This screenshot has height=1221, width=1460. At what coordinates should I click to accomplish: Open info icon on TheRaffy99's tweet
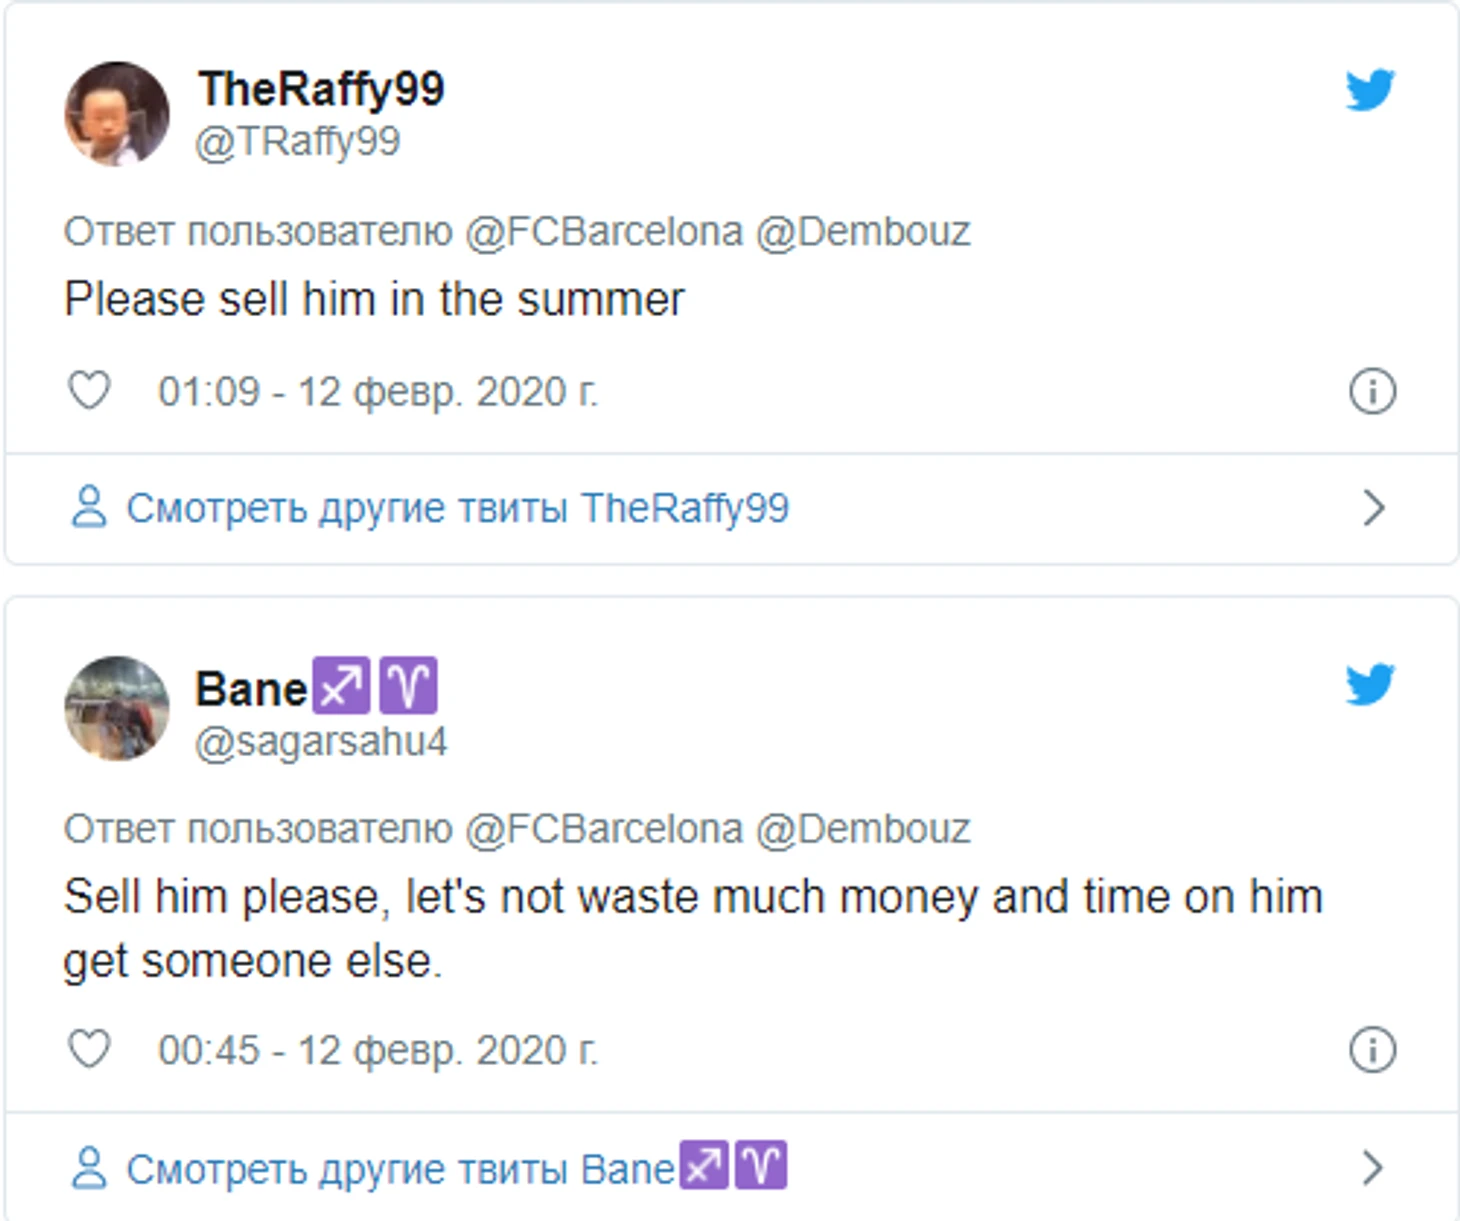(x=1372, y=391)
